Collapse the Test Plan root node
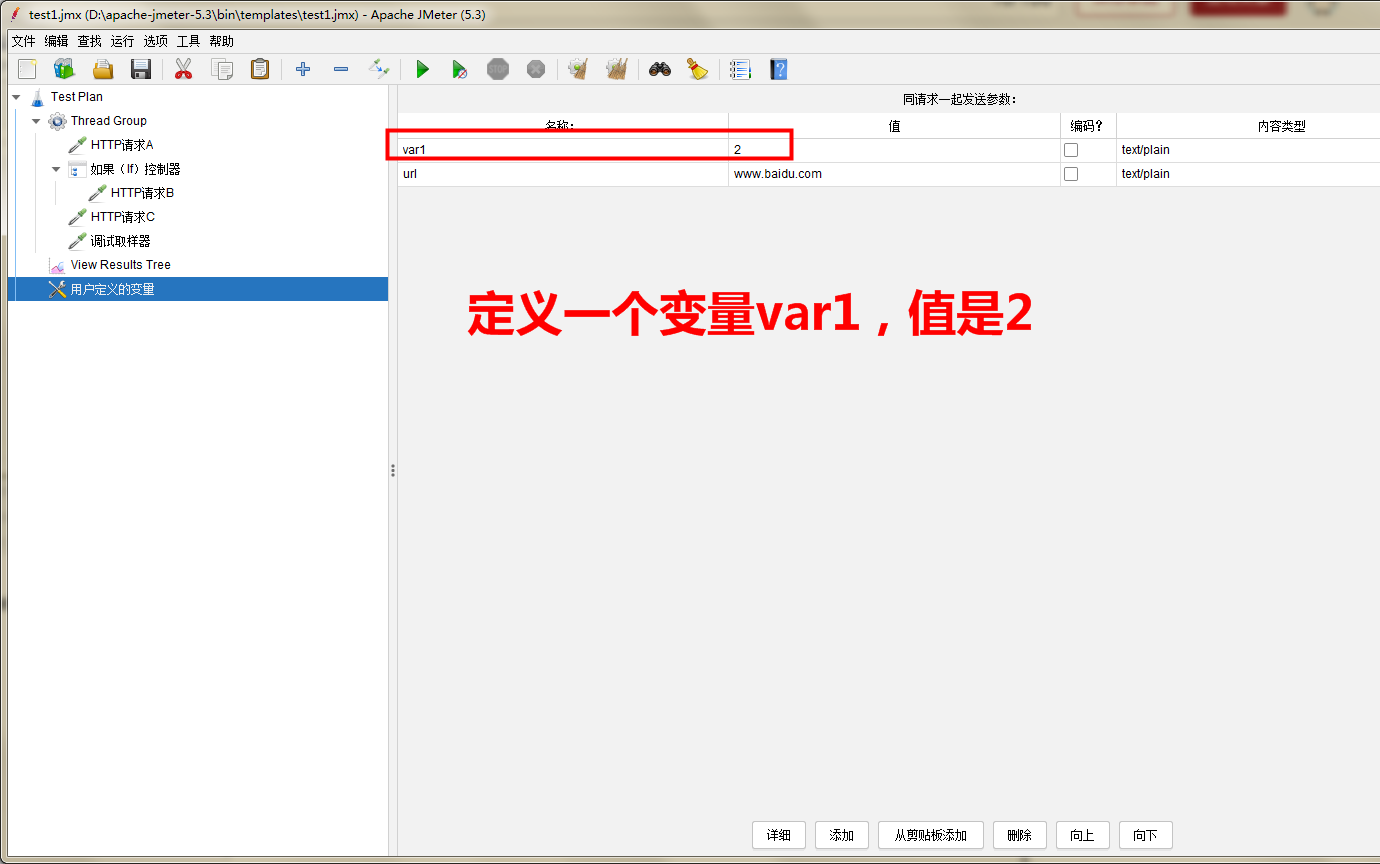1380x864 pixels. pos(14,96)
